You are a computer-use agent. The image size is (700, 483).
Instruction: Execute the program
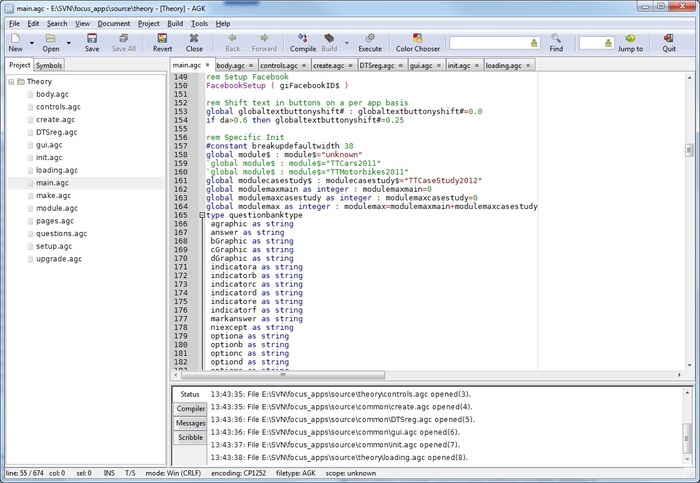(370, 42)
